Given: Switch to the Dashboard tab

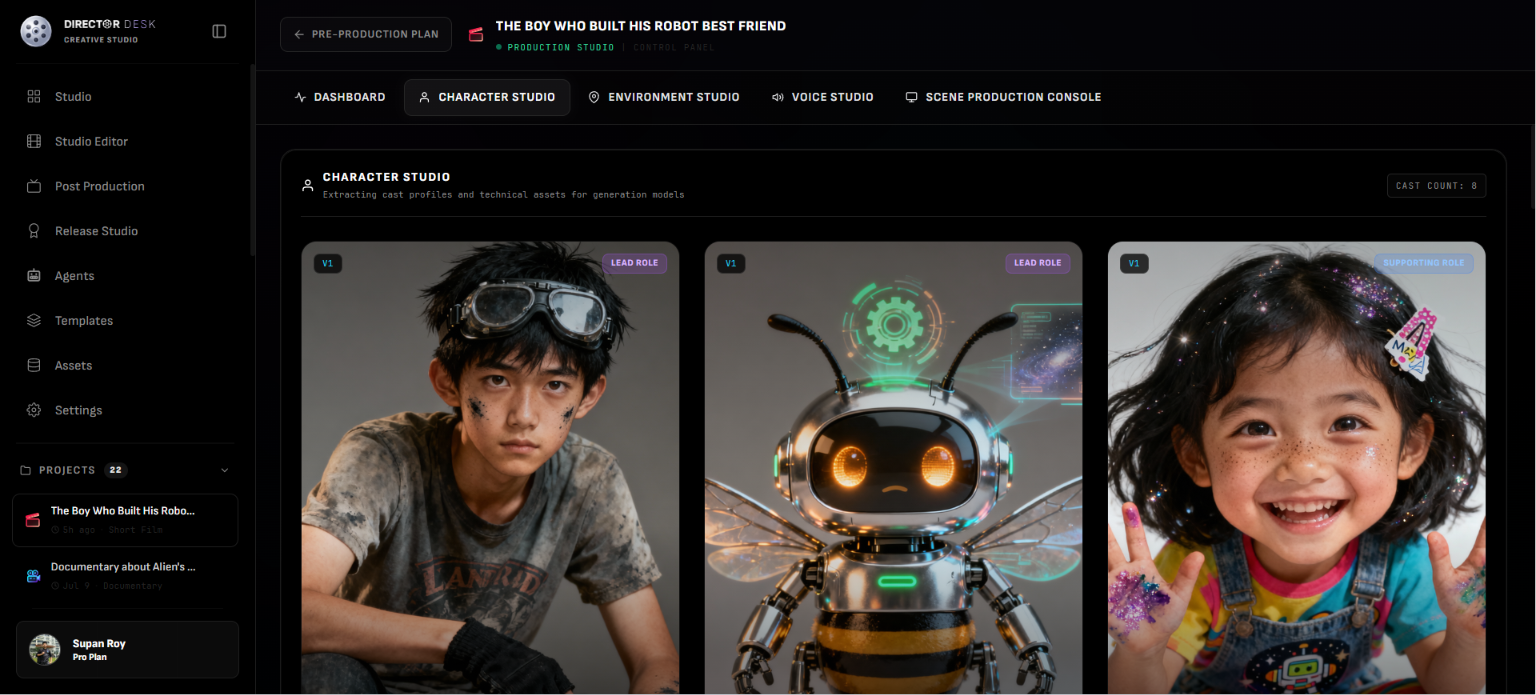Looking at the screenshot, I should tap(340, 97).
